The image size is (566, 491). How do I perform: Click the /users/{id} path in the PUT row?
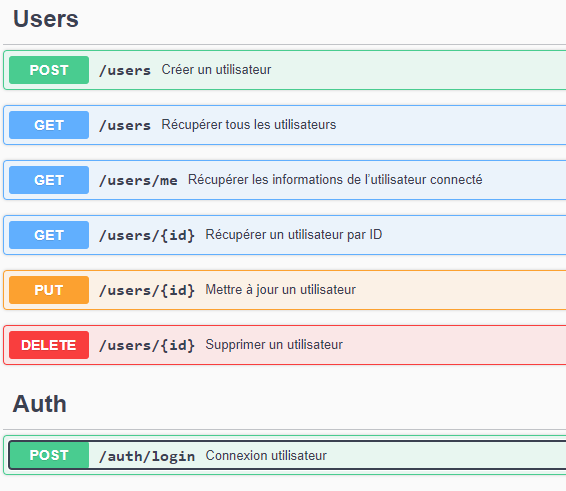click(x=147, y=290)
